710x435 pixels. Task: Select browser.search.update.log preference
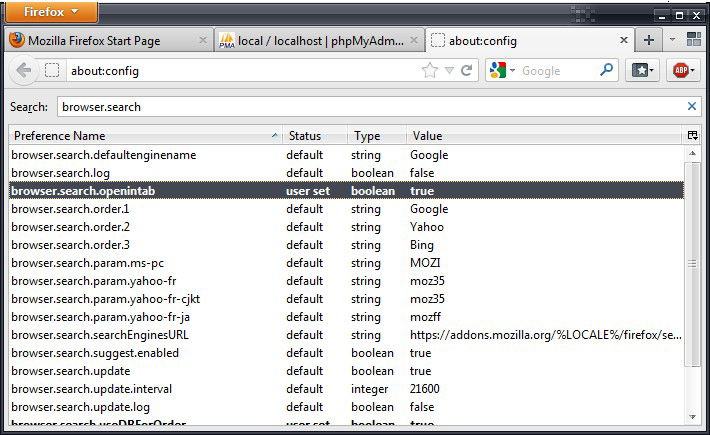coord(346,407)
